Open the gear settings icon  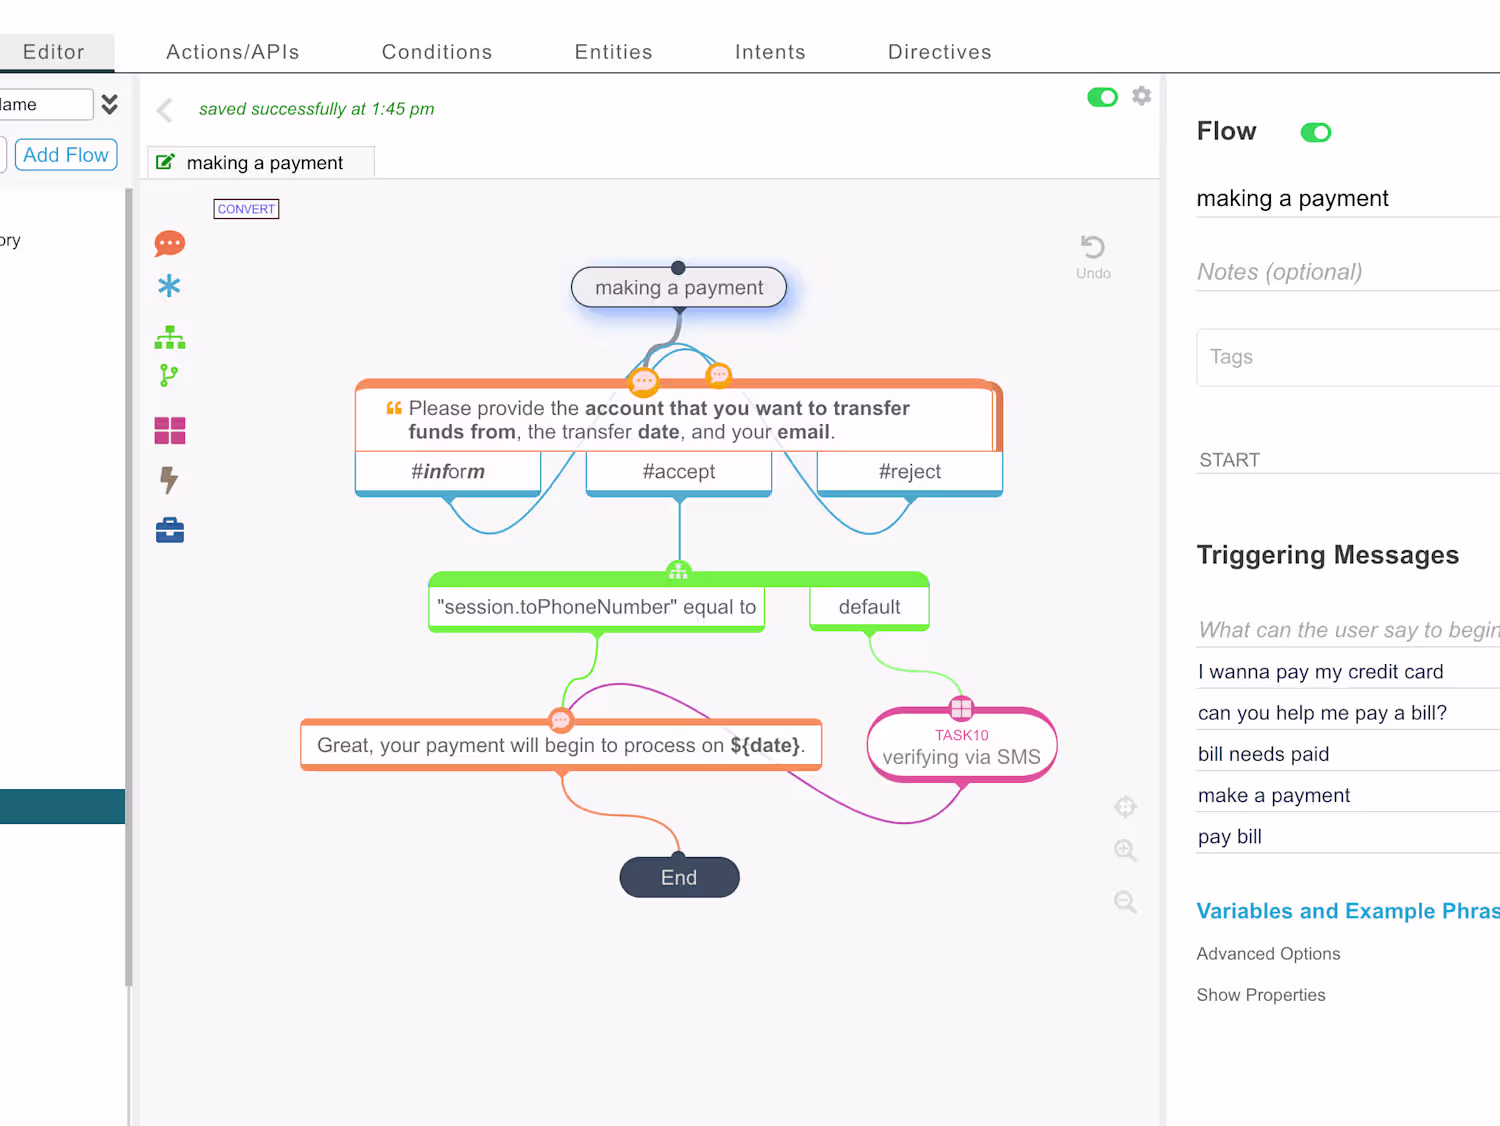pos(1141,96)
